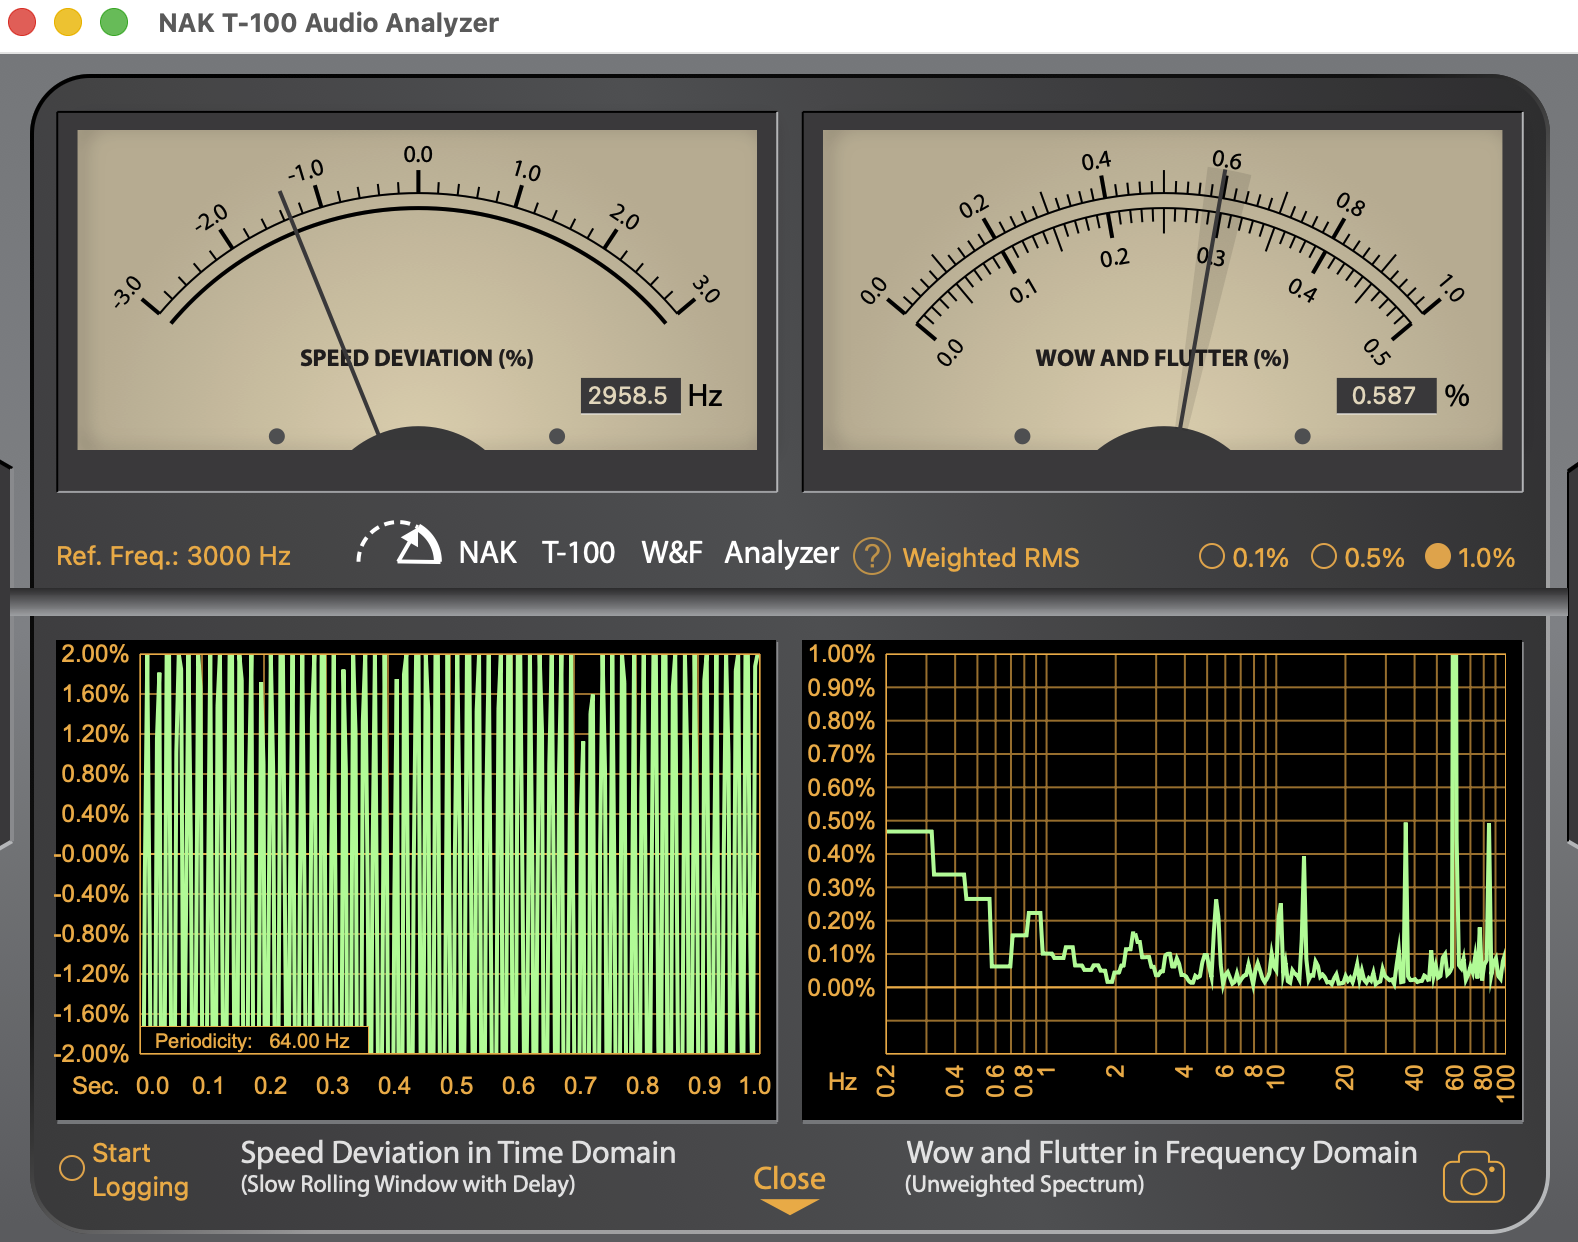
Task: Click the Speed Deviation in Time Domain title
Action: [x=458, y=1152]
